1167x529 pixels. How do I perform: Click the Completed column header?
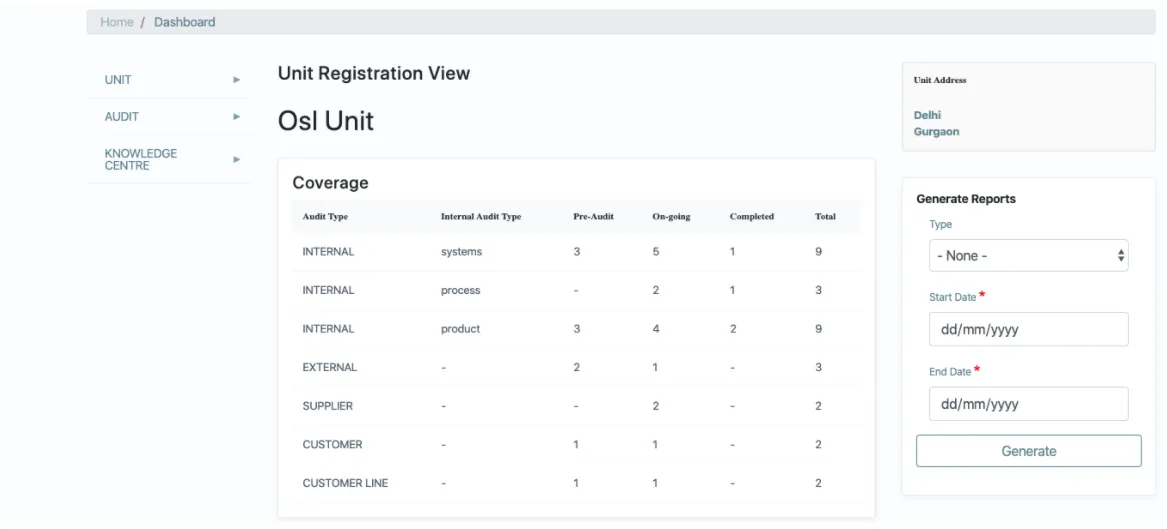(x=752, y=217)
